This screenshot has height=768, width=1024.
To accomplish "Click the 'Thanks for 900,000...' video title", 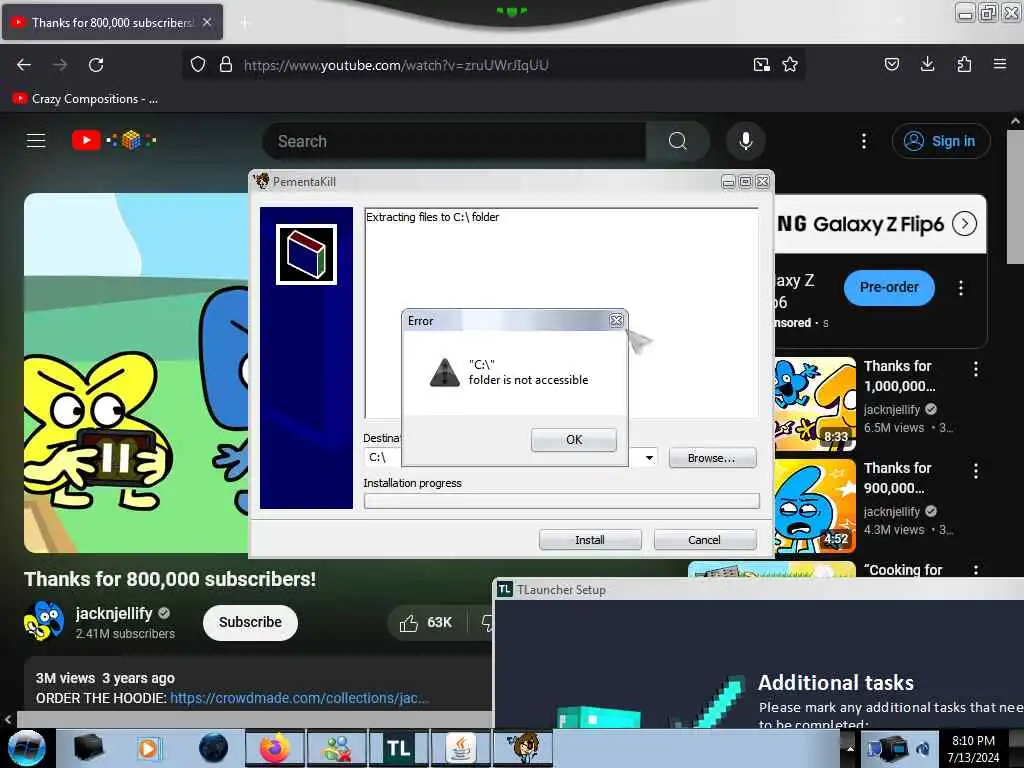I will pyautogui.click(x=897, y=478).
